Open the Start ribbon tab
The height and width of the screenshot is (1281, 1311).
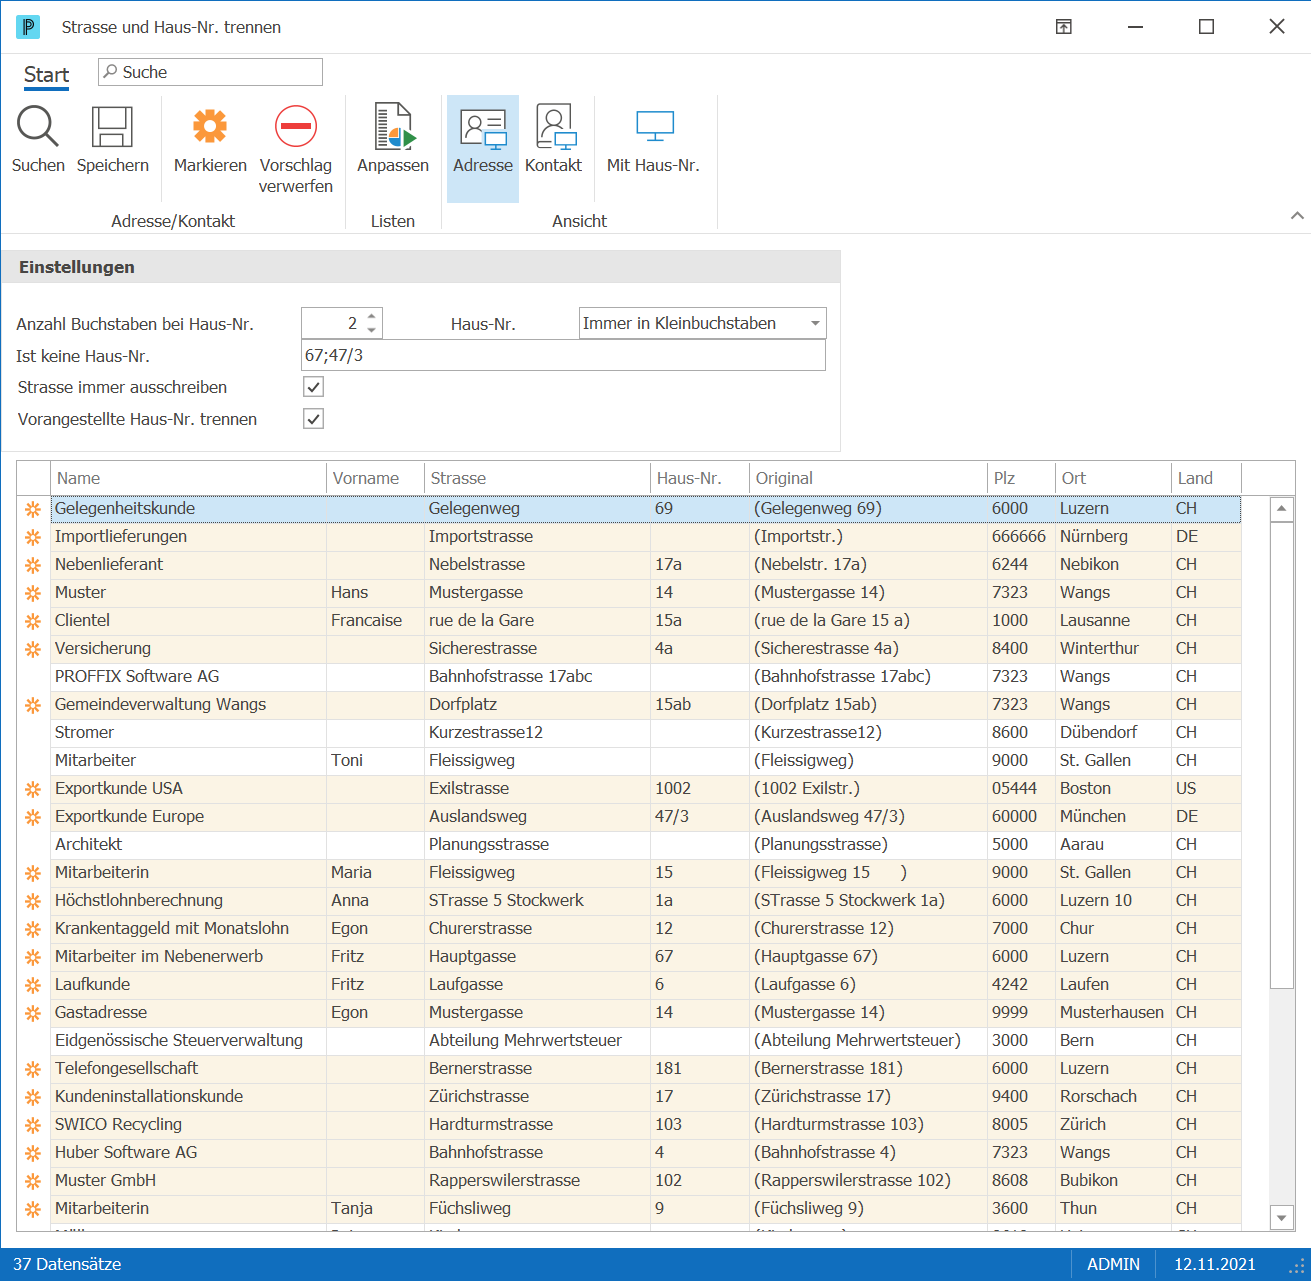[x=46, y=75]
